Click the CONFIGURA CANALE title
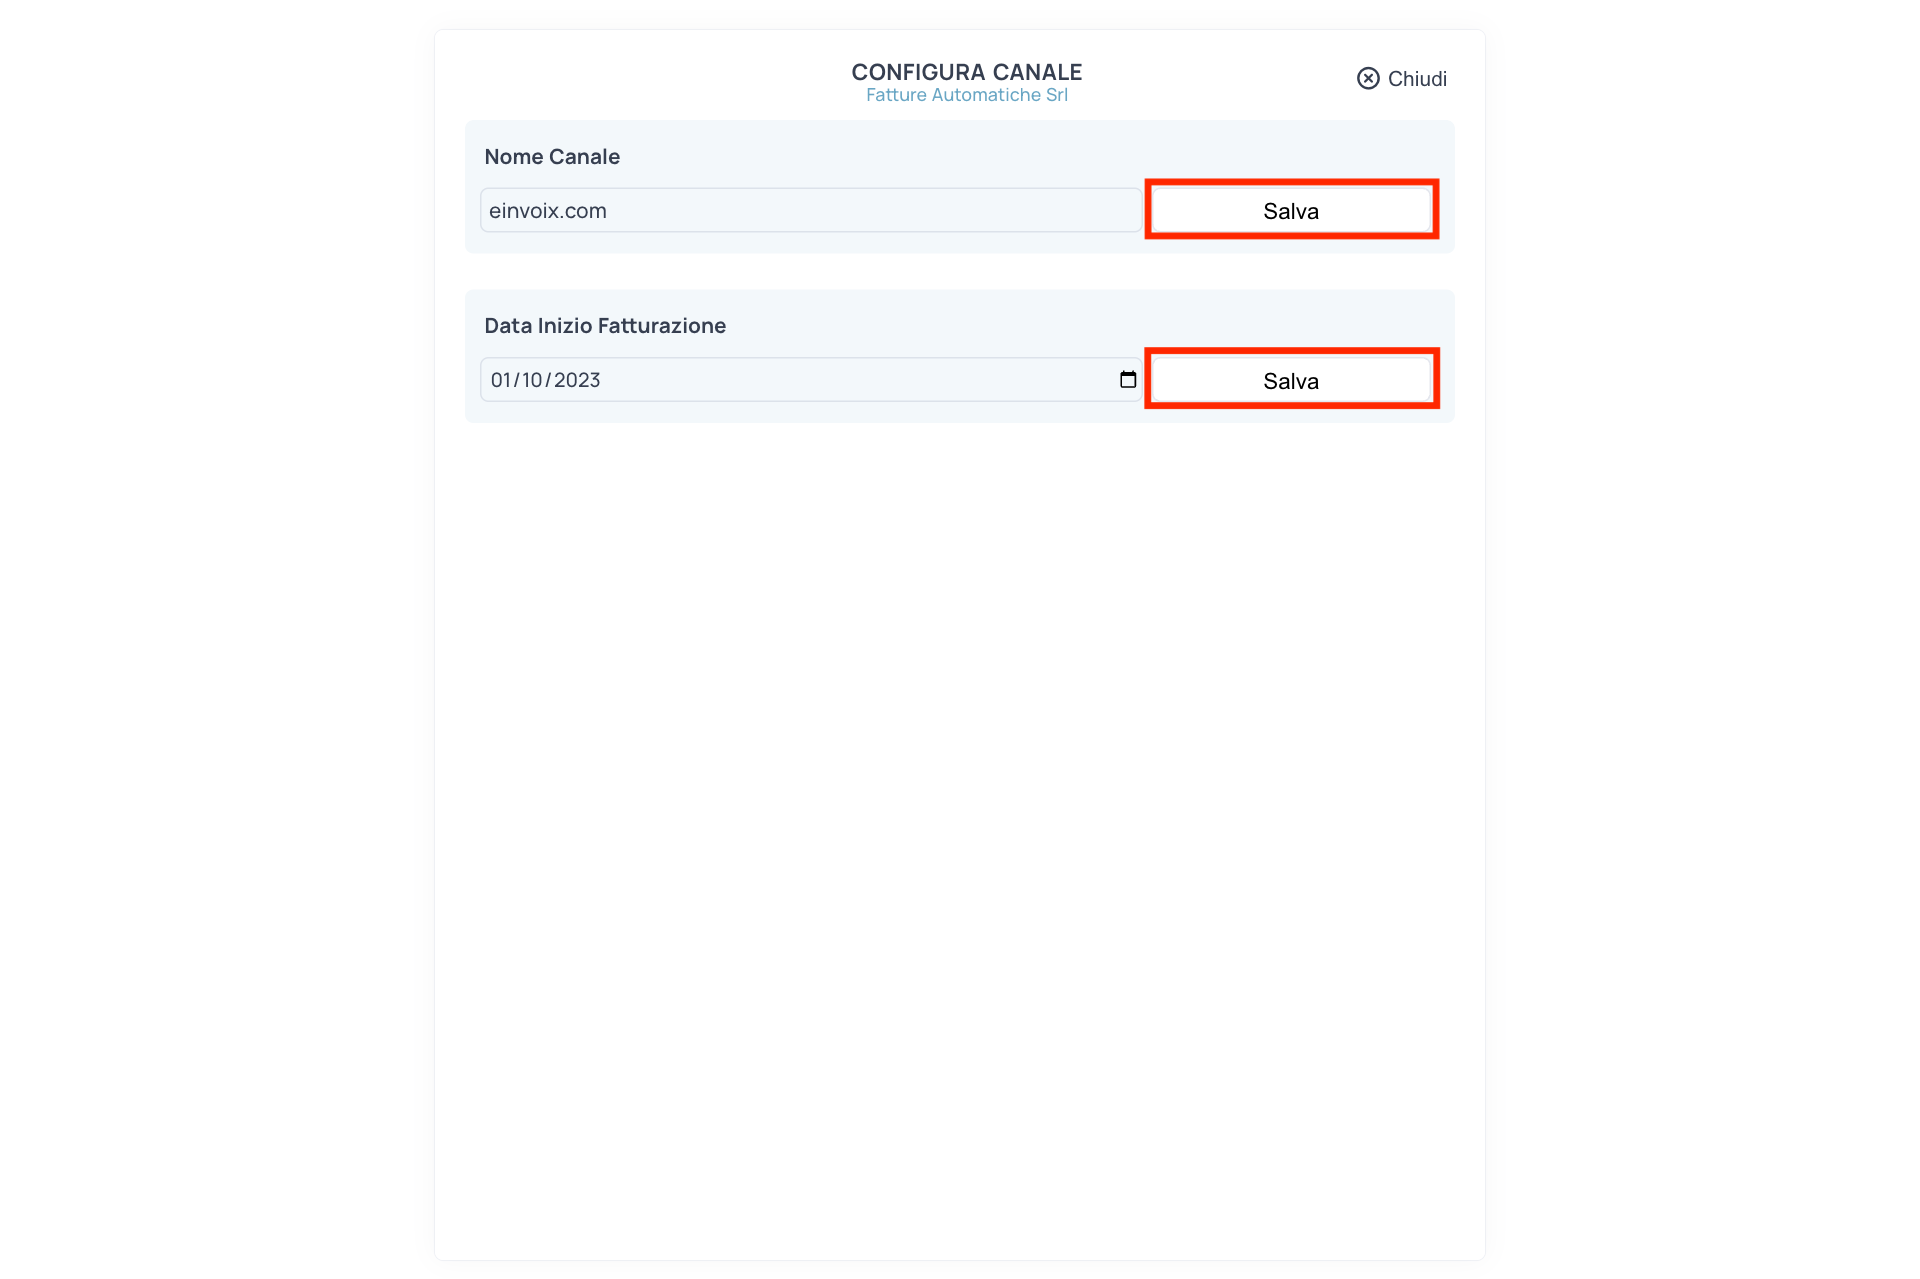 pyautogui.click(x=966, y=71)
